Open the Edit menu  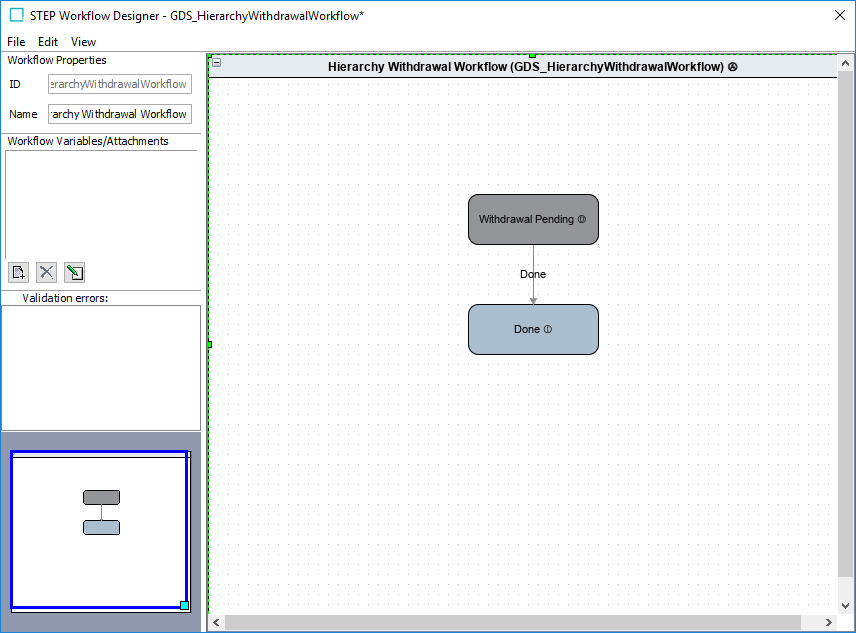point(48,42)
